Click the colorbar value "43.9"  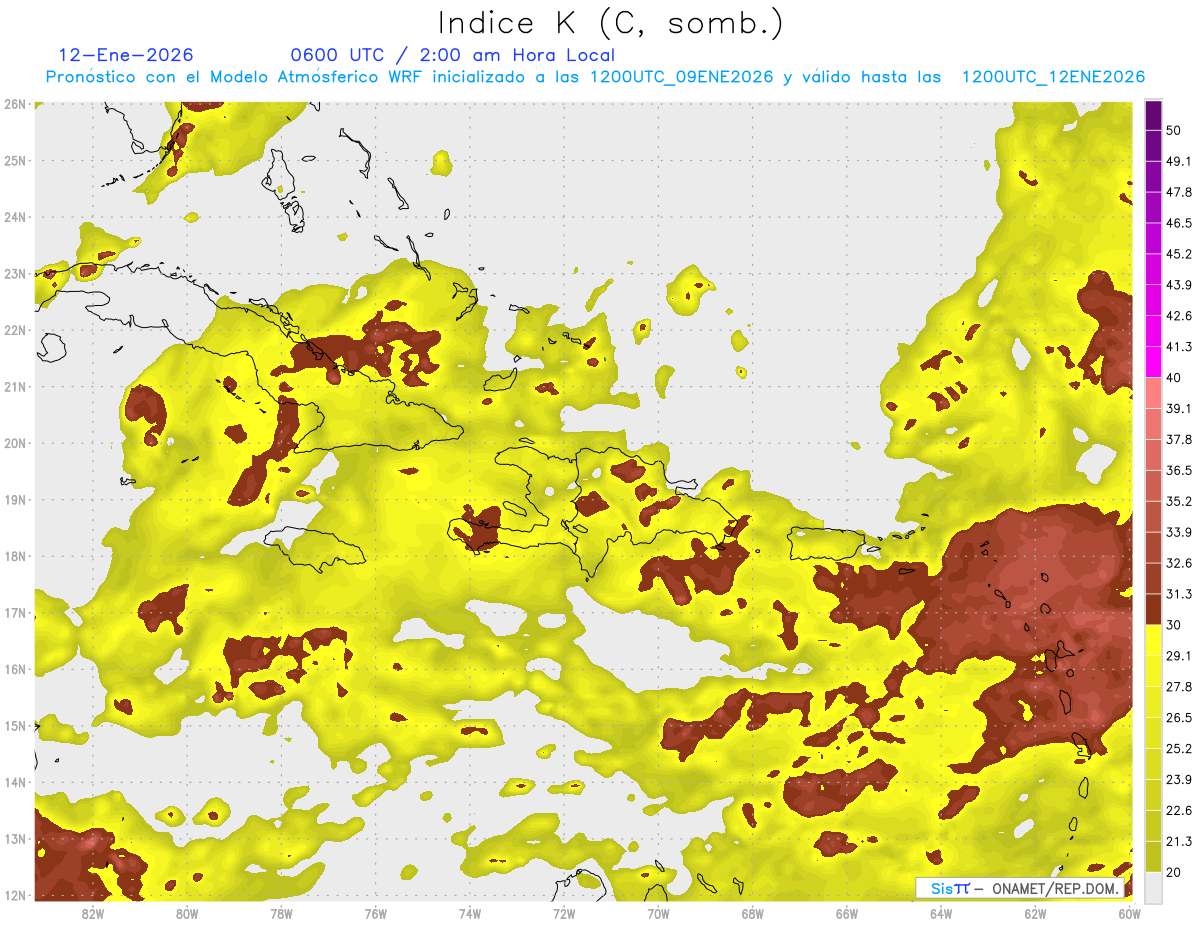click(1179, 285)
